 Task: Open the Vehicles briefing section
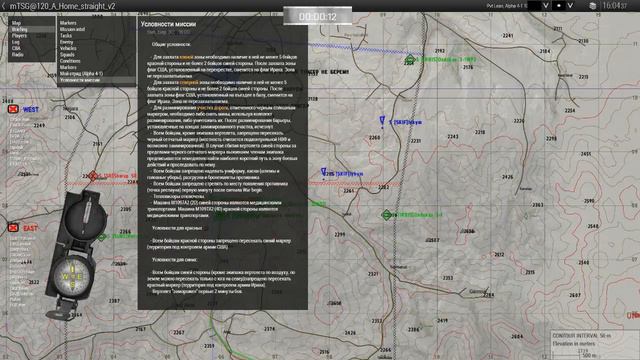(68, 48)
